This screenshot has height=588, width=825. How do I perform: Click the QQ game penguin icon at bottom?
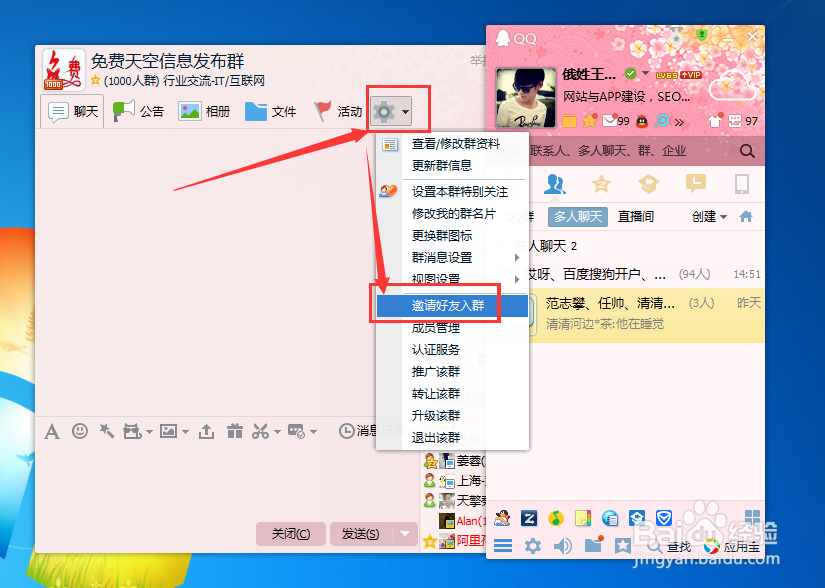502,519
